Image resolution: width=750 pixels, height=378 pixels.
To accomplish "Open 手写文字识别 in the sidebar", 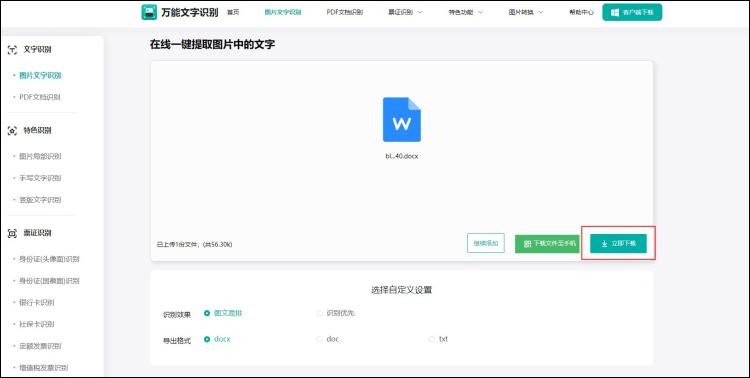I will pyautogui.click(x=40, y=178).
